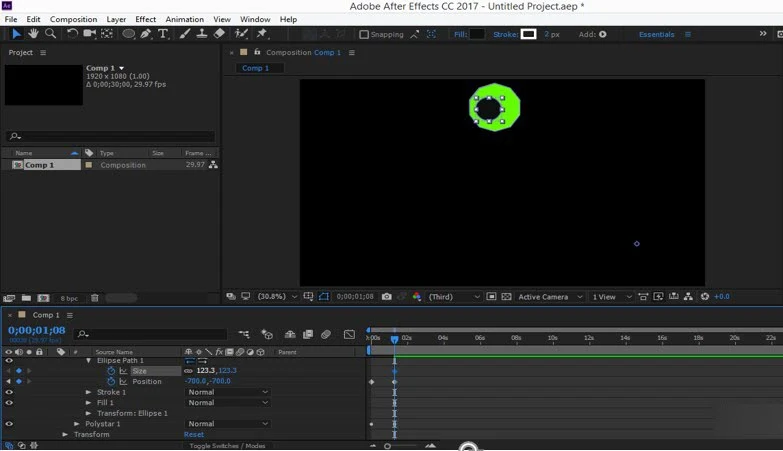This screenshot has height=451, width=783.
Task: Toggle visibility of Stroke 1
Action: point(9,392)
